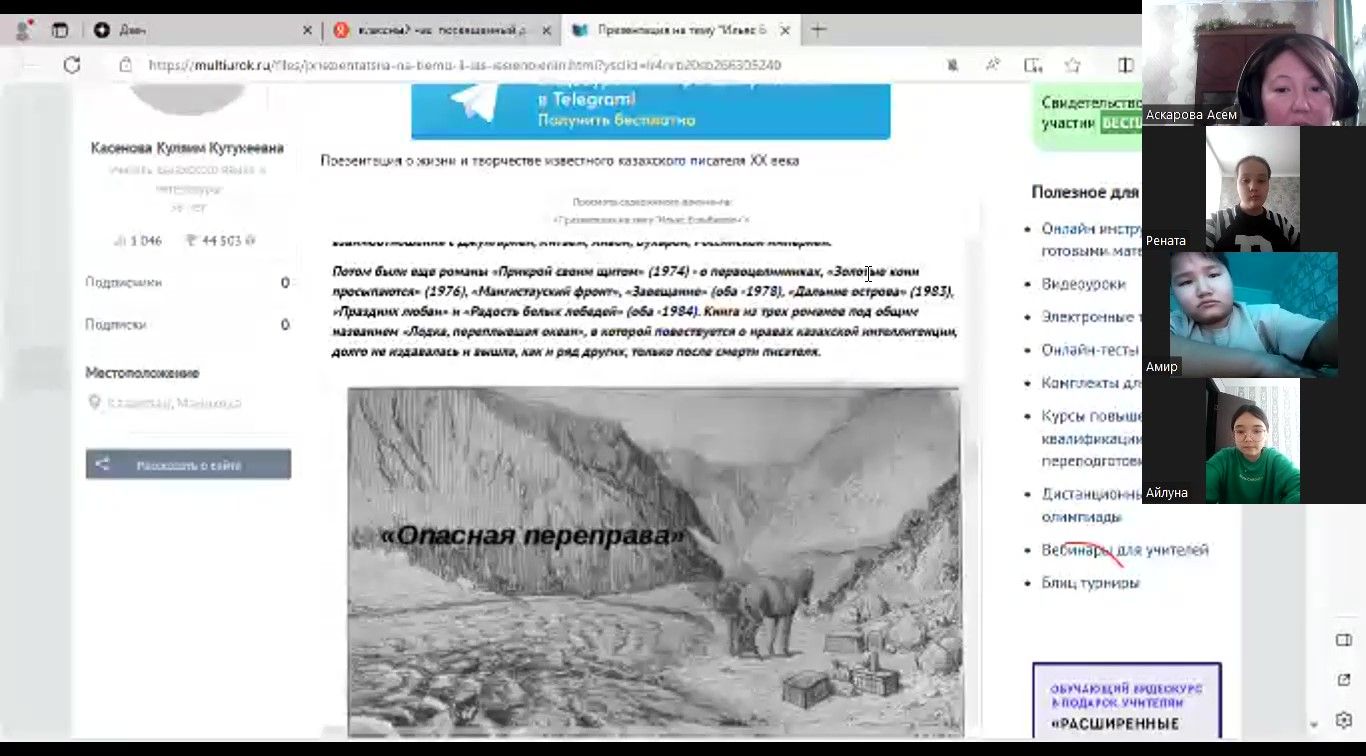Image resolution: width=1366 pixels, height=756 pixels.
Task: Open the "Блиц турниры" link
Action: [1090, 583]
